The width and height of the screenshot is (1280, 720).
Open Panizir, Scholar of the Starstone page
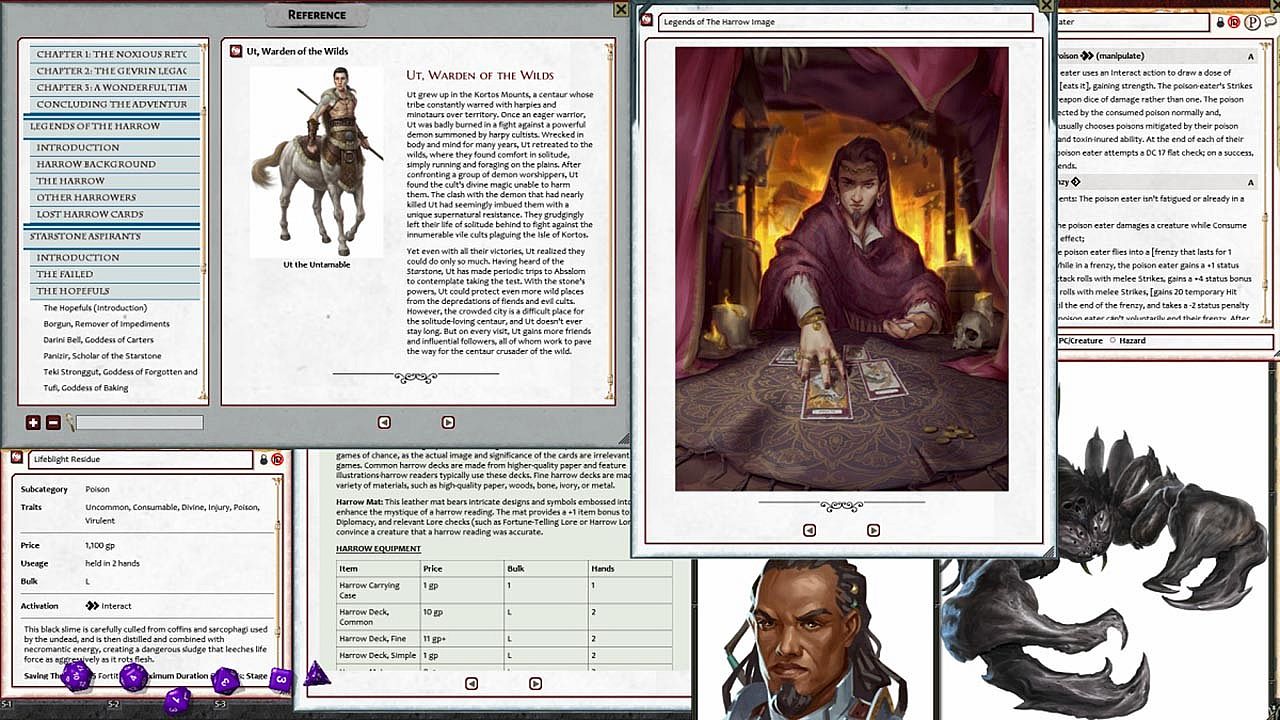coord(102,356)
